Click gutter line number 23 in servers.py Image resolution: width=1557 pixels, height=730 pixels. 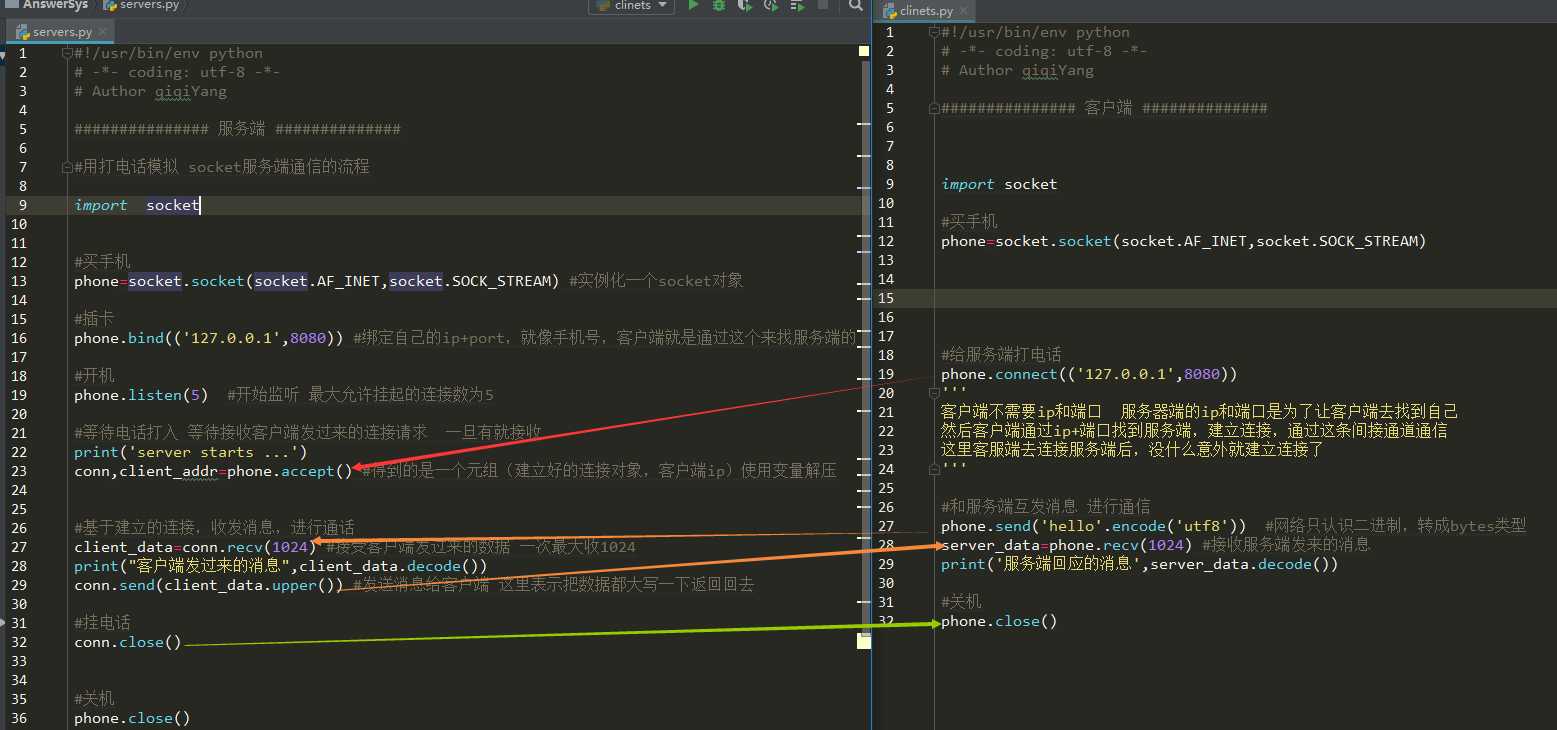(20, 471)
